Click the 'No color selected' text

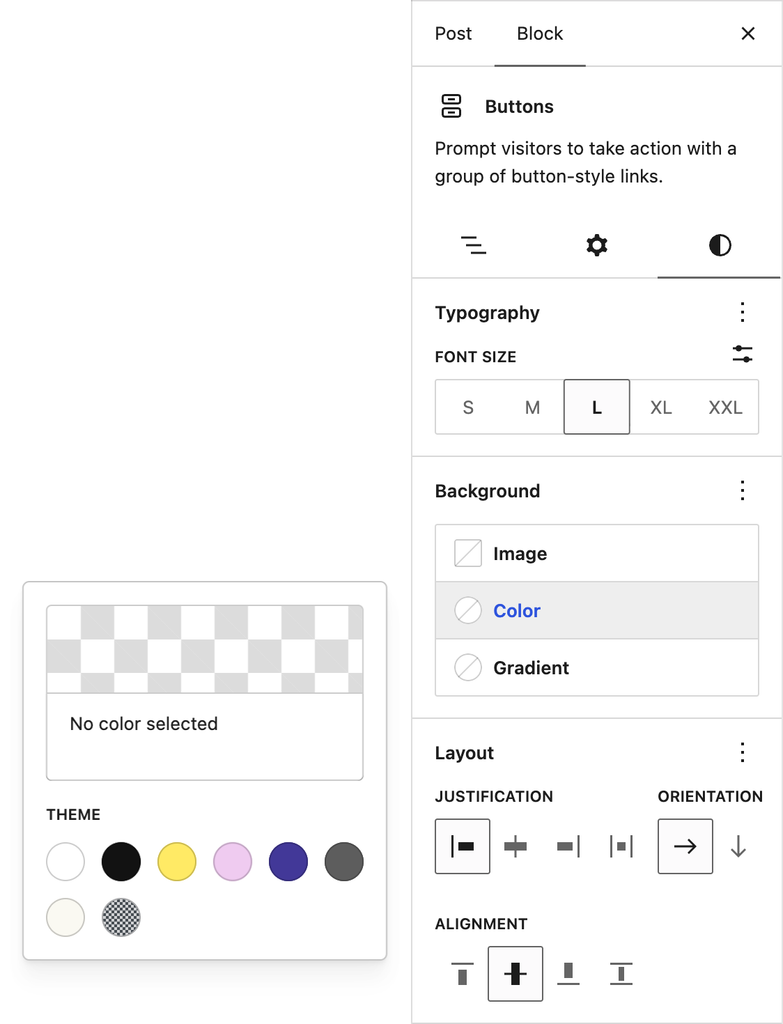(x=144, y=724)
